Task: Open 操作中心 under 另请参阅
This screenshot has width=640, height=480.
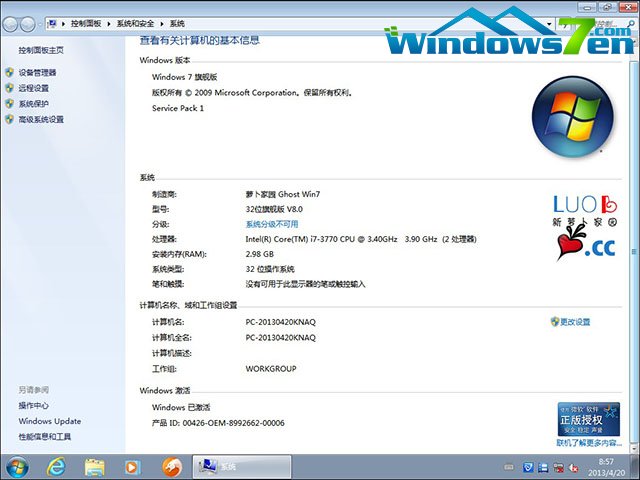Action: [33, 405]
